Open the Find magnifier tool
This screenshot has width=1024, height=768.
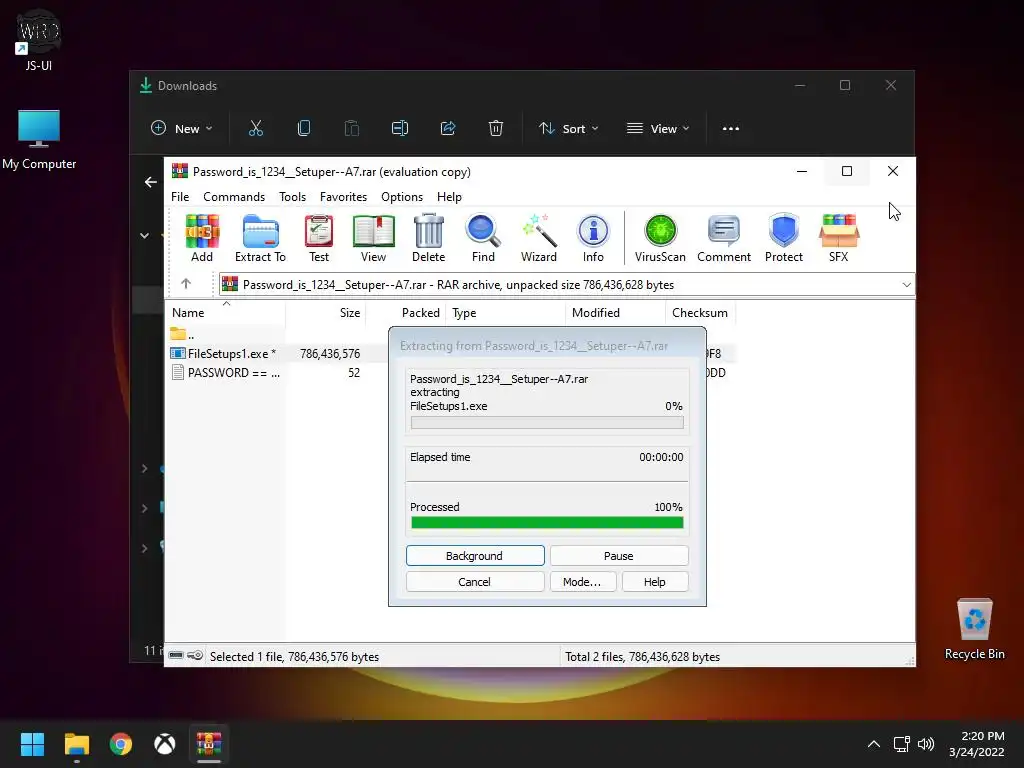[x=483, y=238]
